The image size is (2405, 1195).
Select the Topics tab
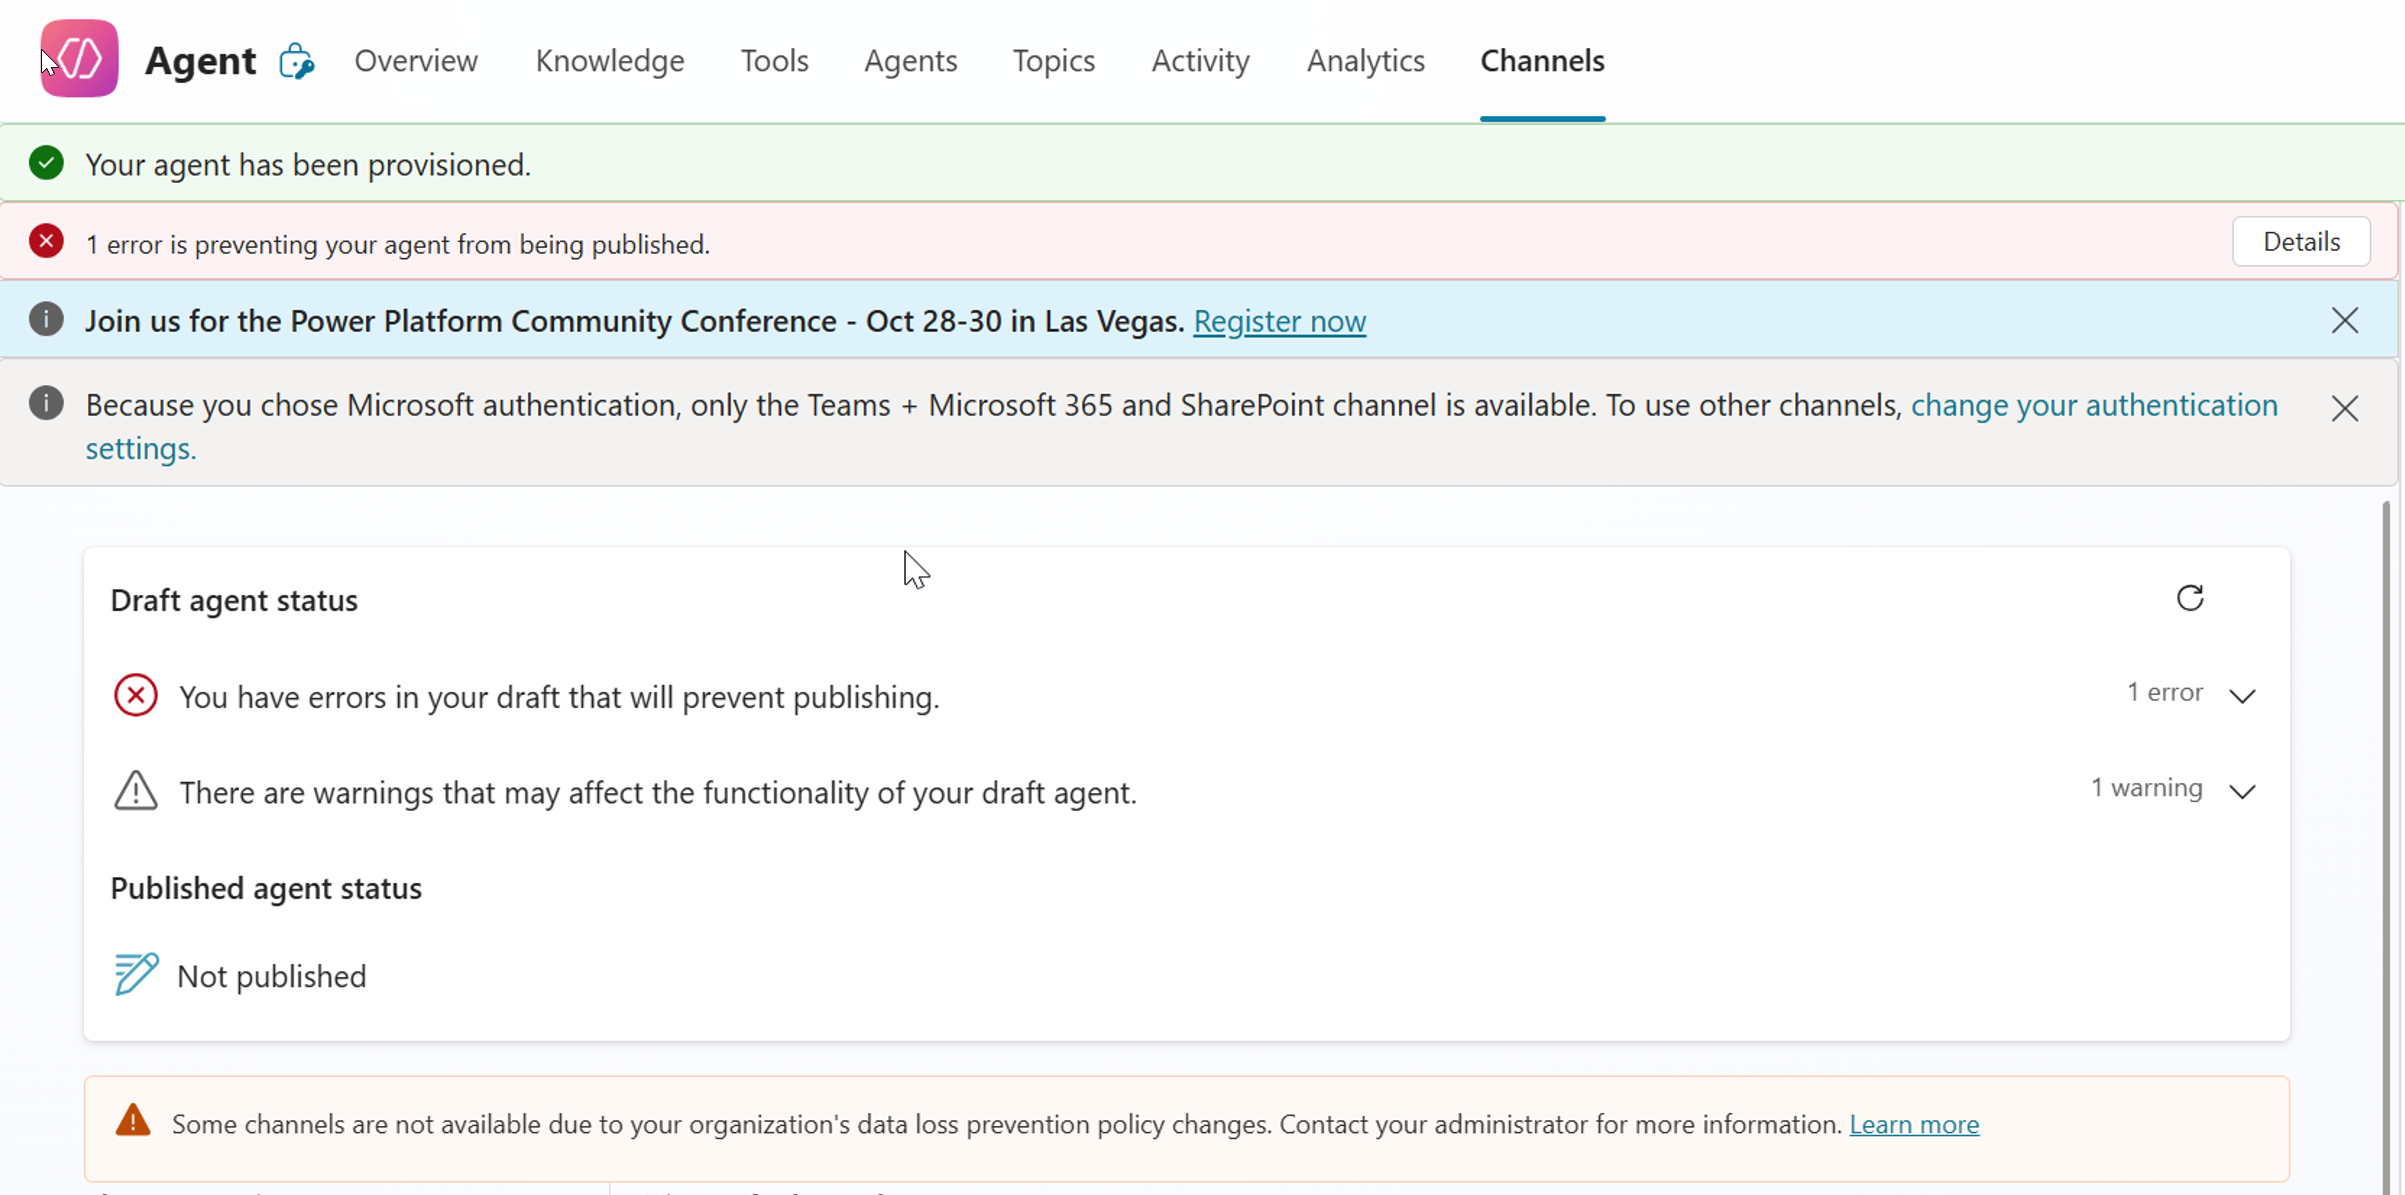(x=1053, y=61)
